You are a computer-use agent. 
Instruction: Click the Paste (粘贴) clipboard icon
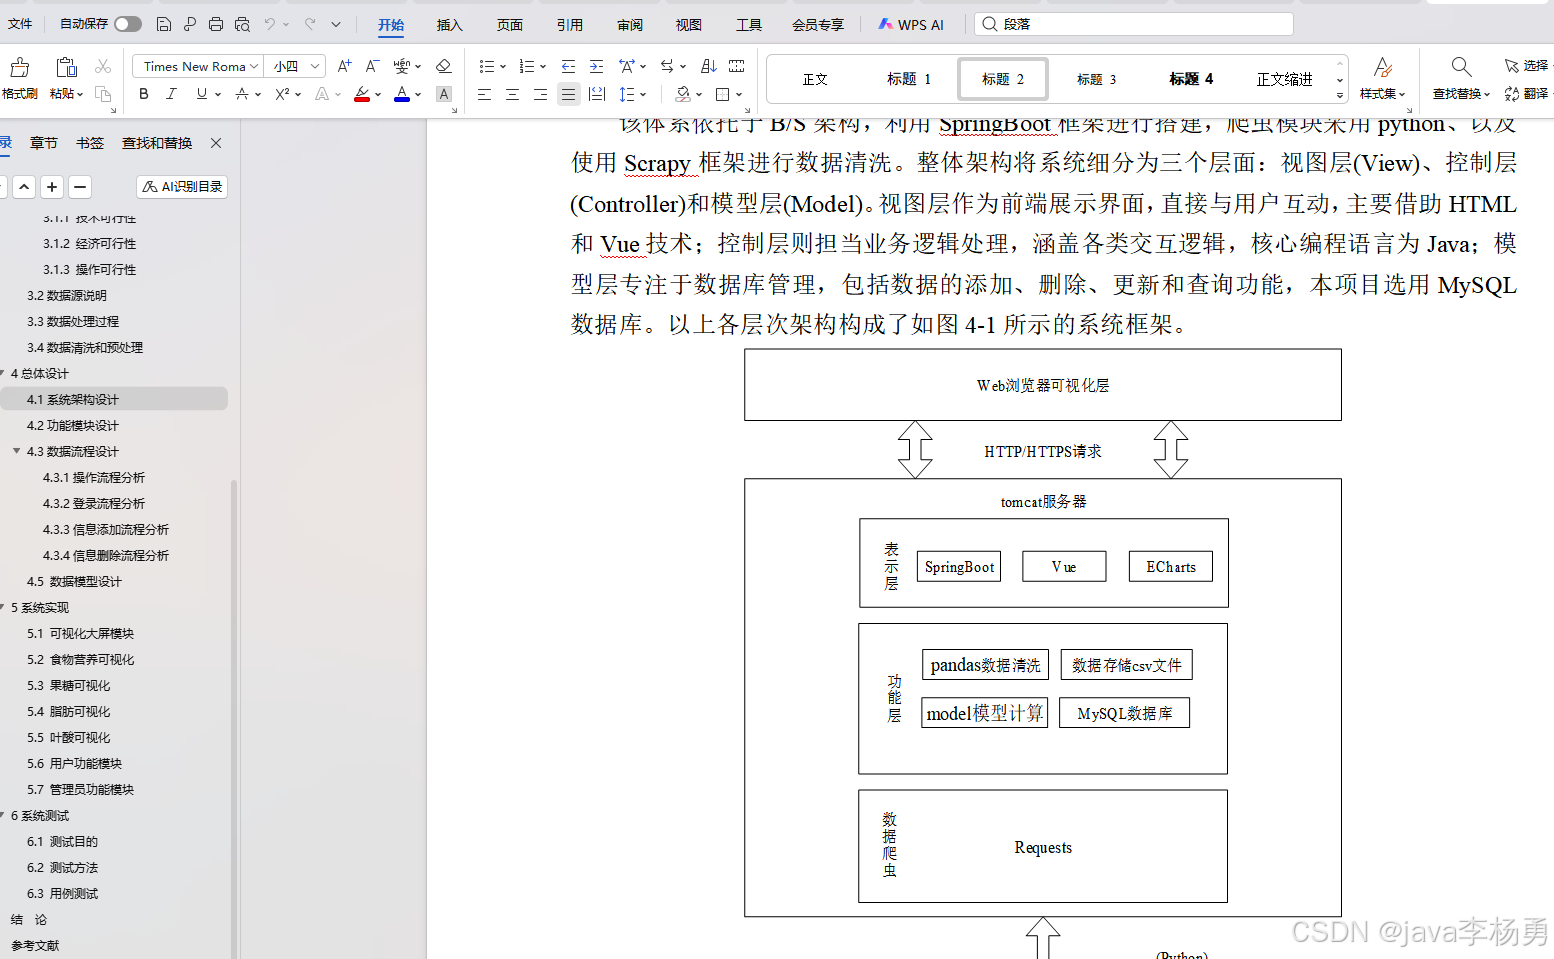[66, 67]
